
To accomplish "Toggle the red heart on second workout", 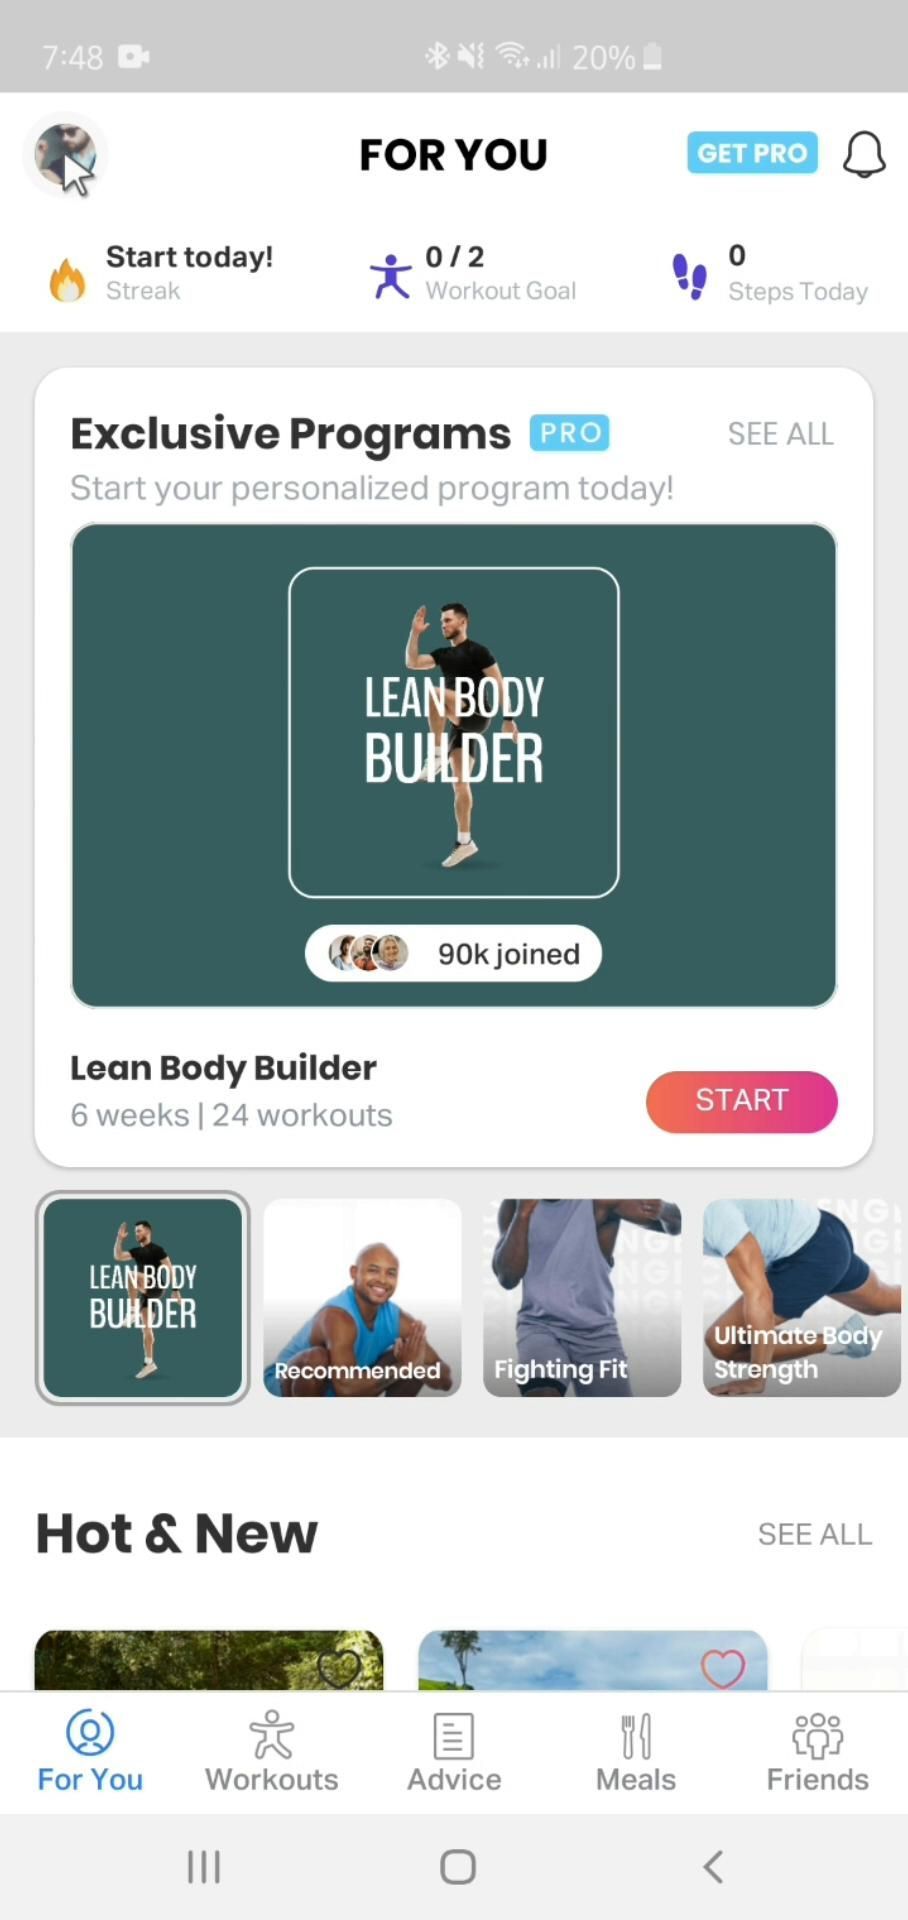I will coord(723,1668).
